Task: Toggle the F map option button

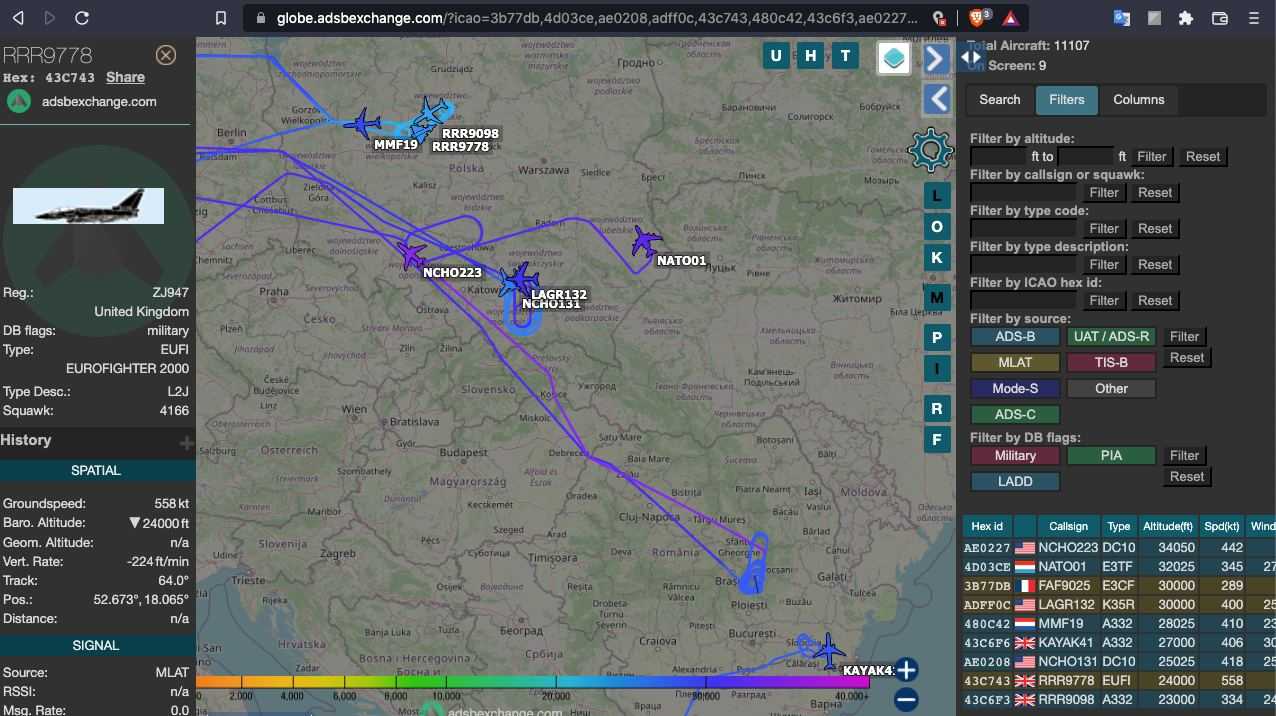Action: click(937, 439)
